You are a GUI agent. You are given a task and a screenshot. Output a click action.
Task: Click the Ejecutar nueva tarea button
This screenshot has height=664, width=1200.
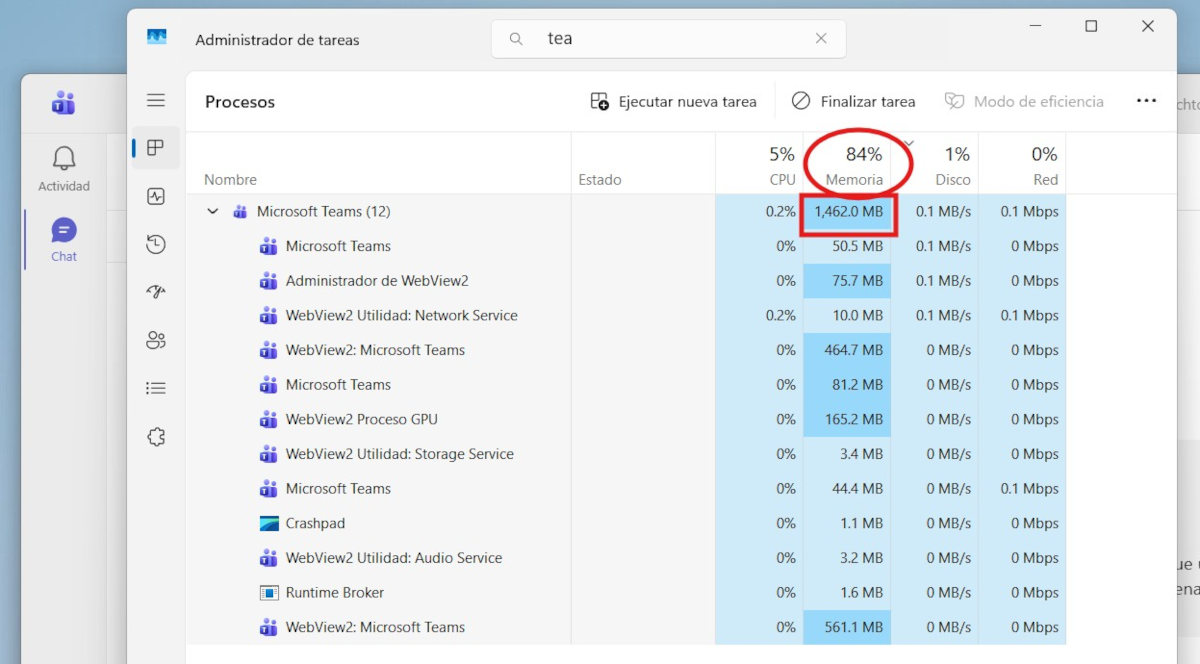tap(674, 101)
